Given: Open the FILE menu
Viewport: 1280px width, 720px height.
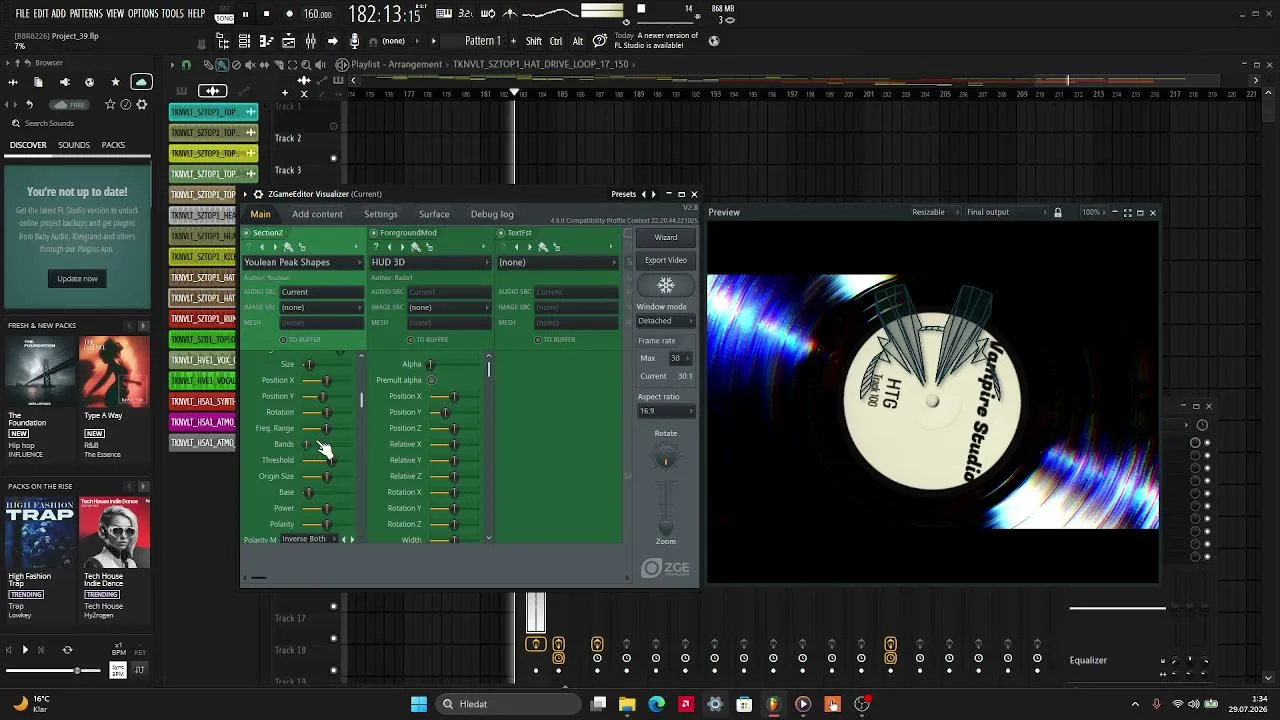Looking at the screenshot, I should coord(22,14).
